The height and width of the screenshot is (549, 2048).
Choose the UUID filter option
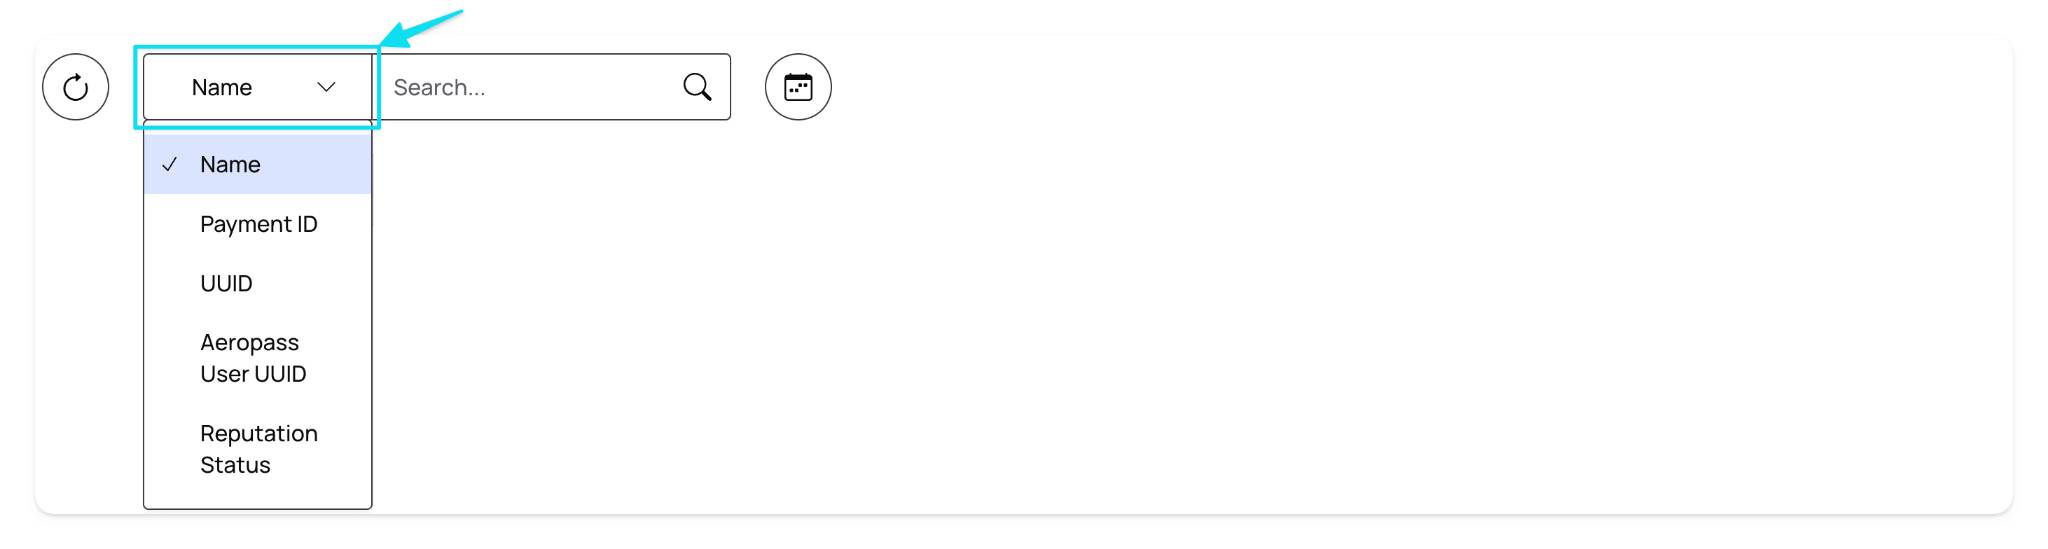[258, 283]
